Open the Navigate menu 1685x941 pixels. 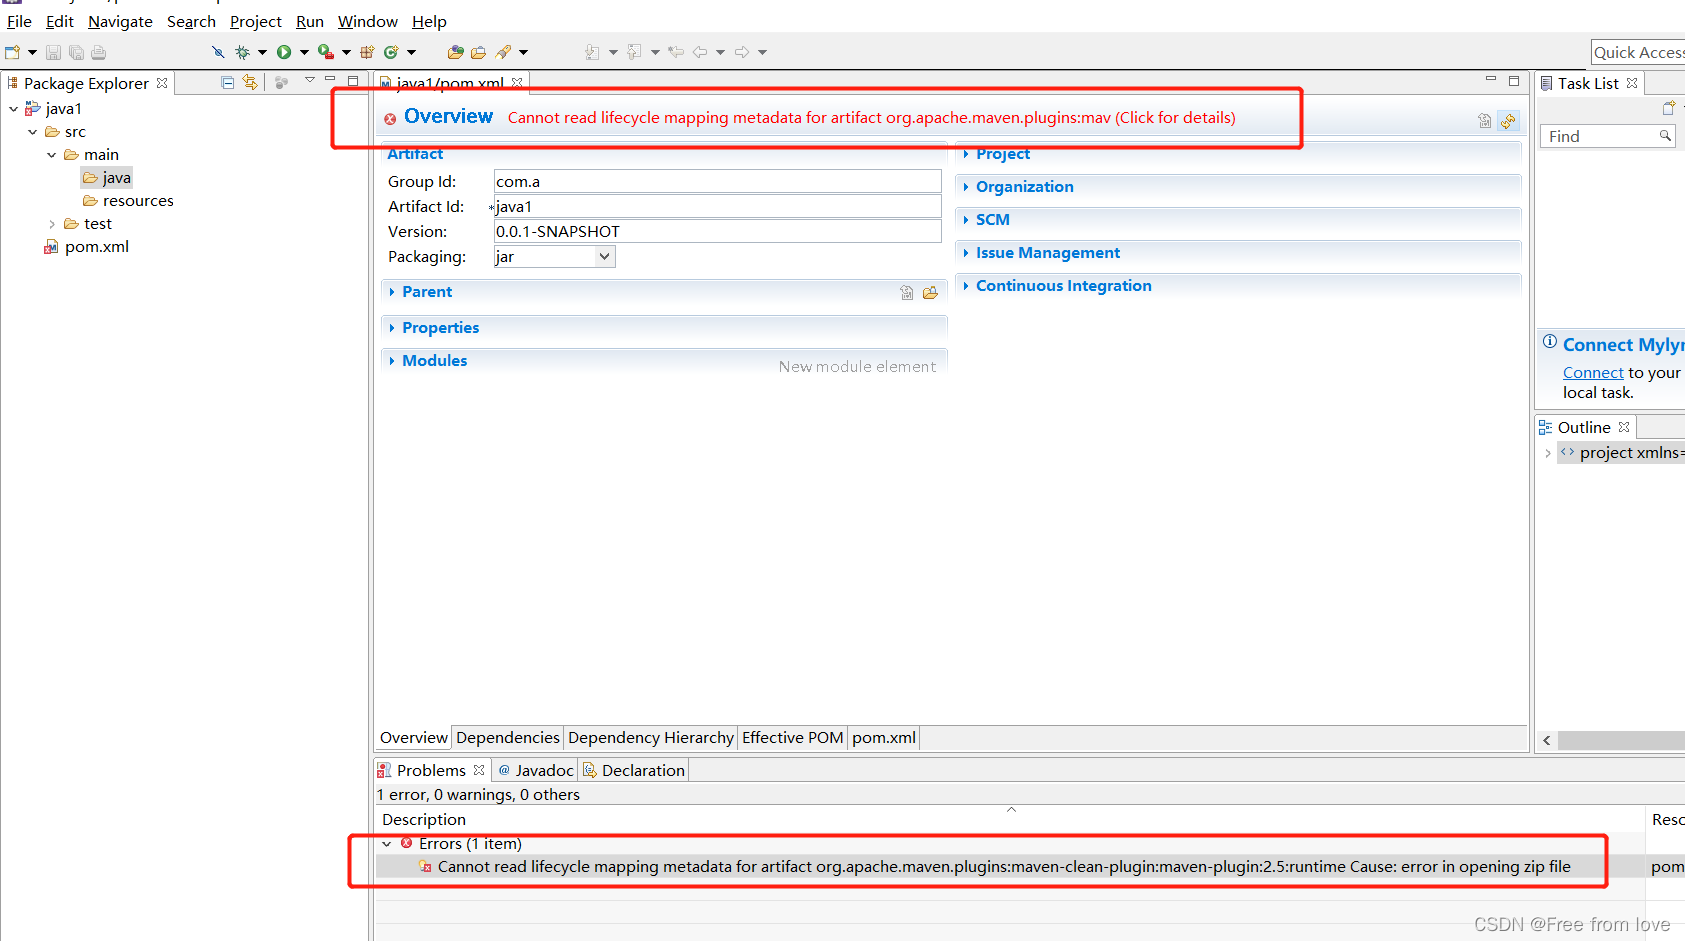120,21
